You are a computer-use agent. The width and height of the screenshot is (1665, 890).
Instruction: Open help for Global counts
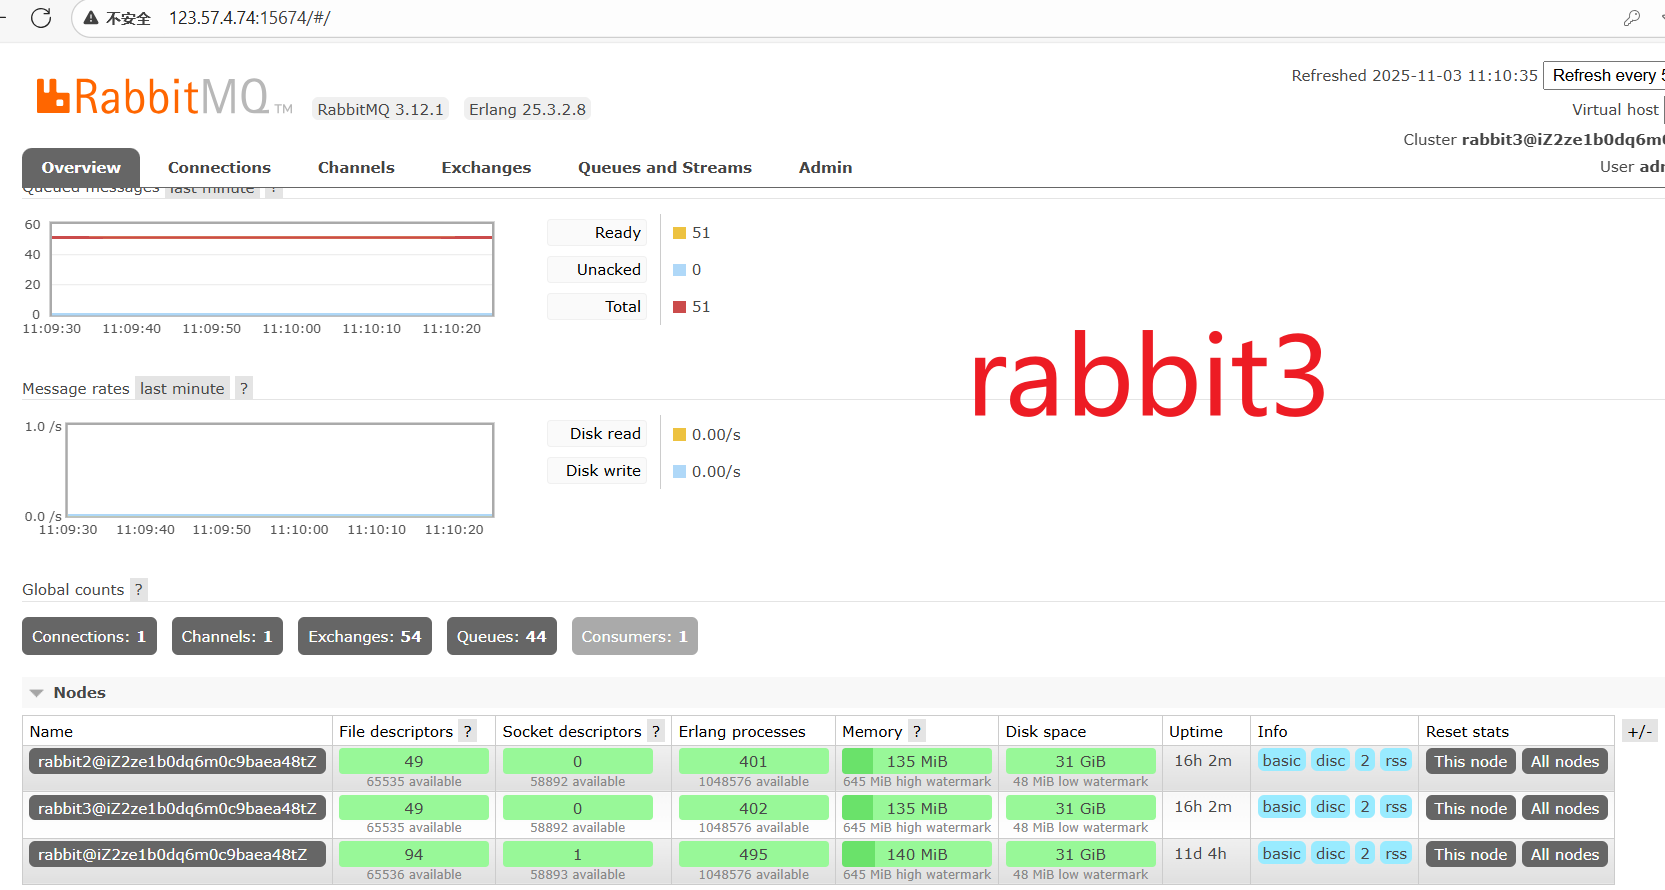pos(139,589)
